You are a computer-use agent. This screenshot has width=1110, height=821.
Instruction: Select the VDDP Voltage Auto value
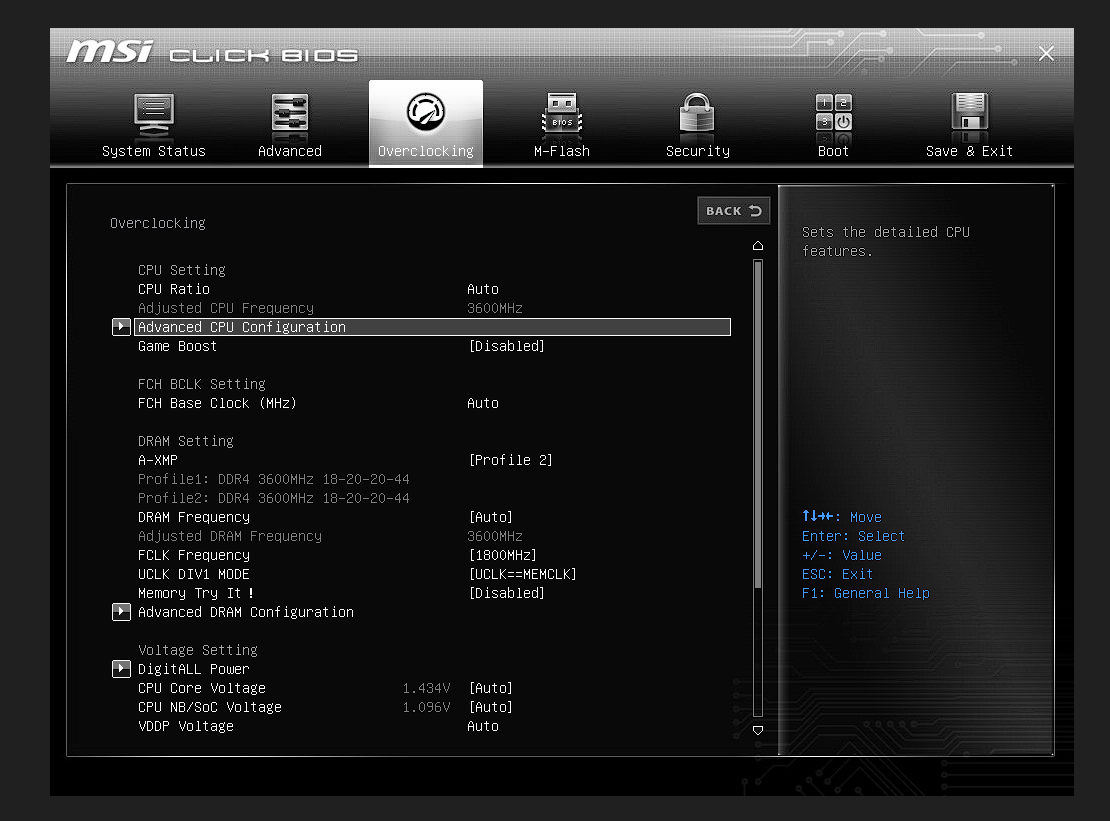tap(483, 726)
